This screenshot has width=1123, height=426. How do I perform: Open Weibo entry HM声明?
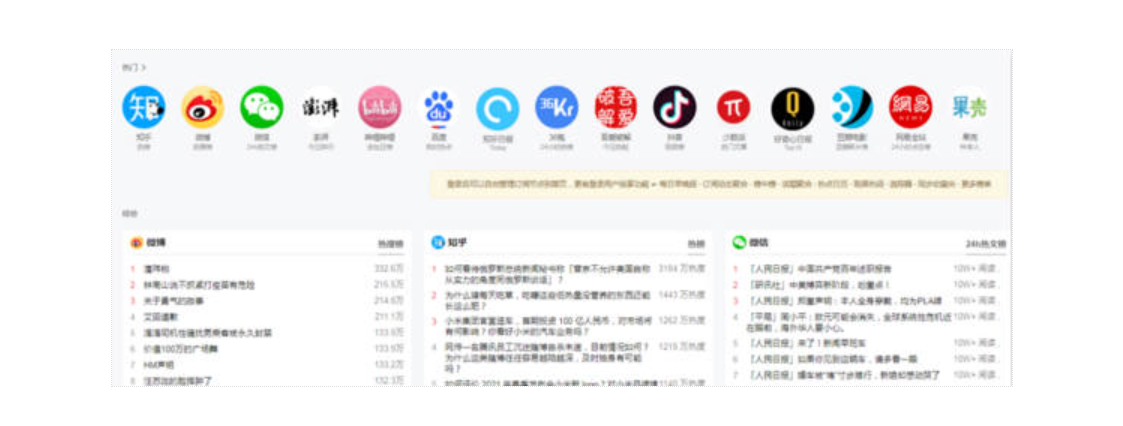tap(159, 364)
